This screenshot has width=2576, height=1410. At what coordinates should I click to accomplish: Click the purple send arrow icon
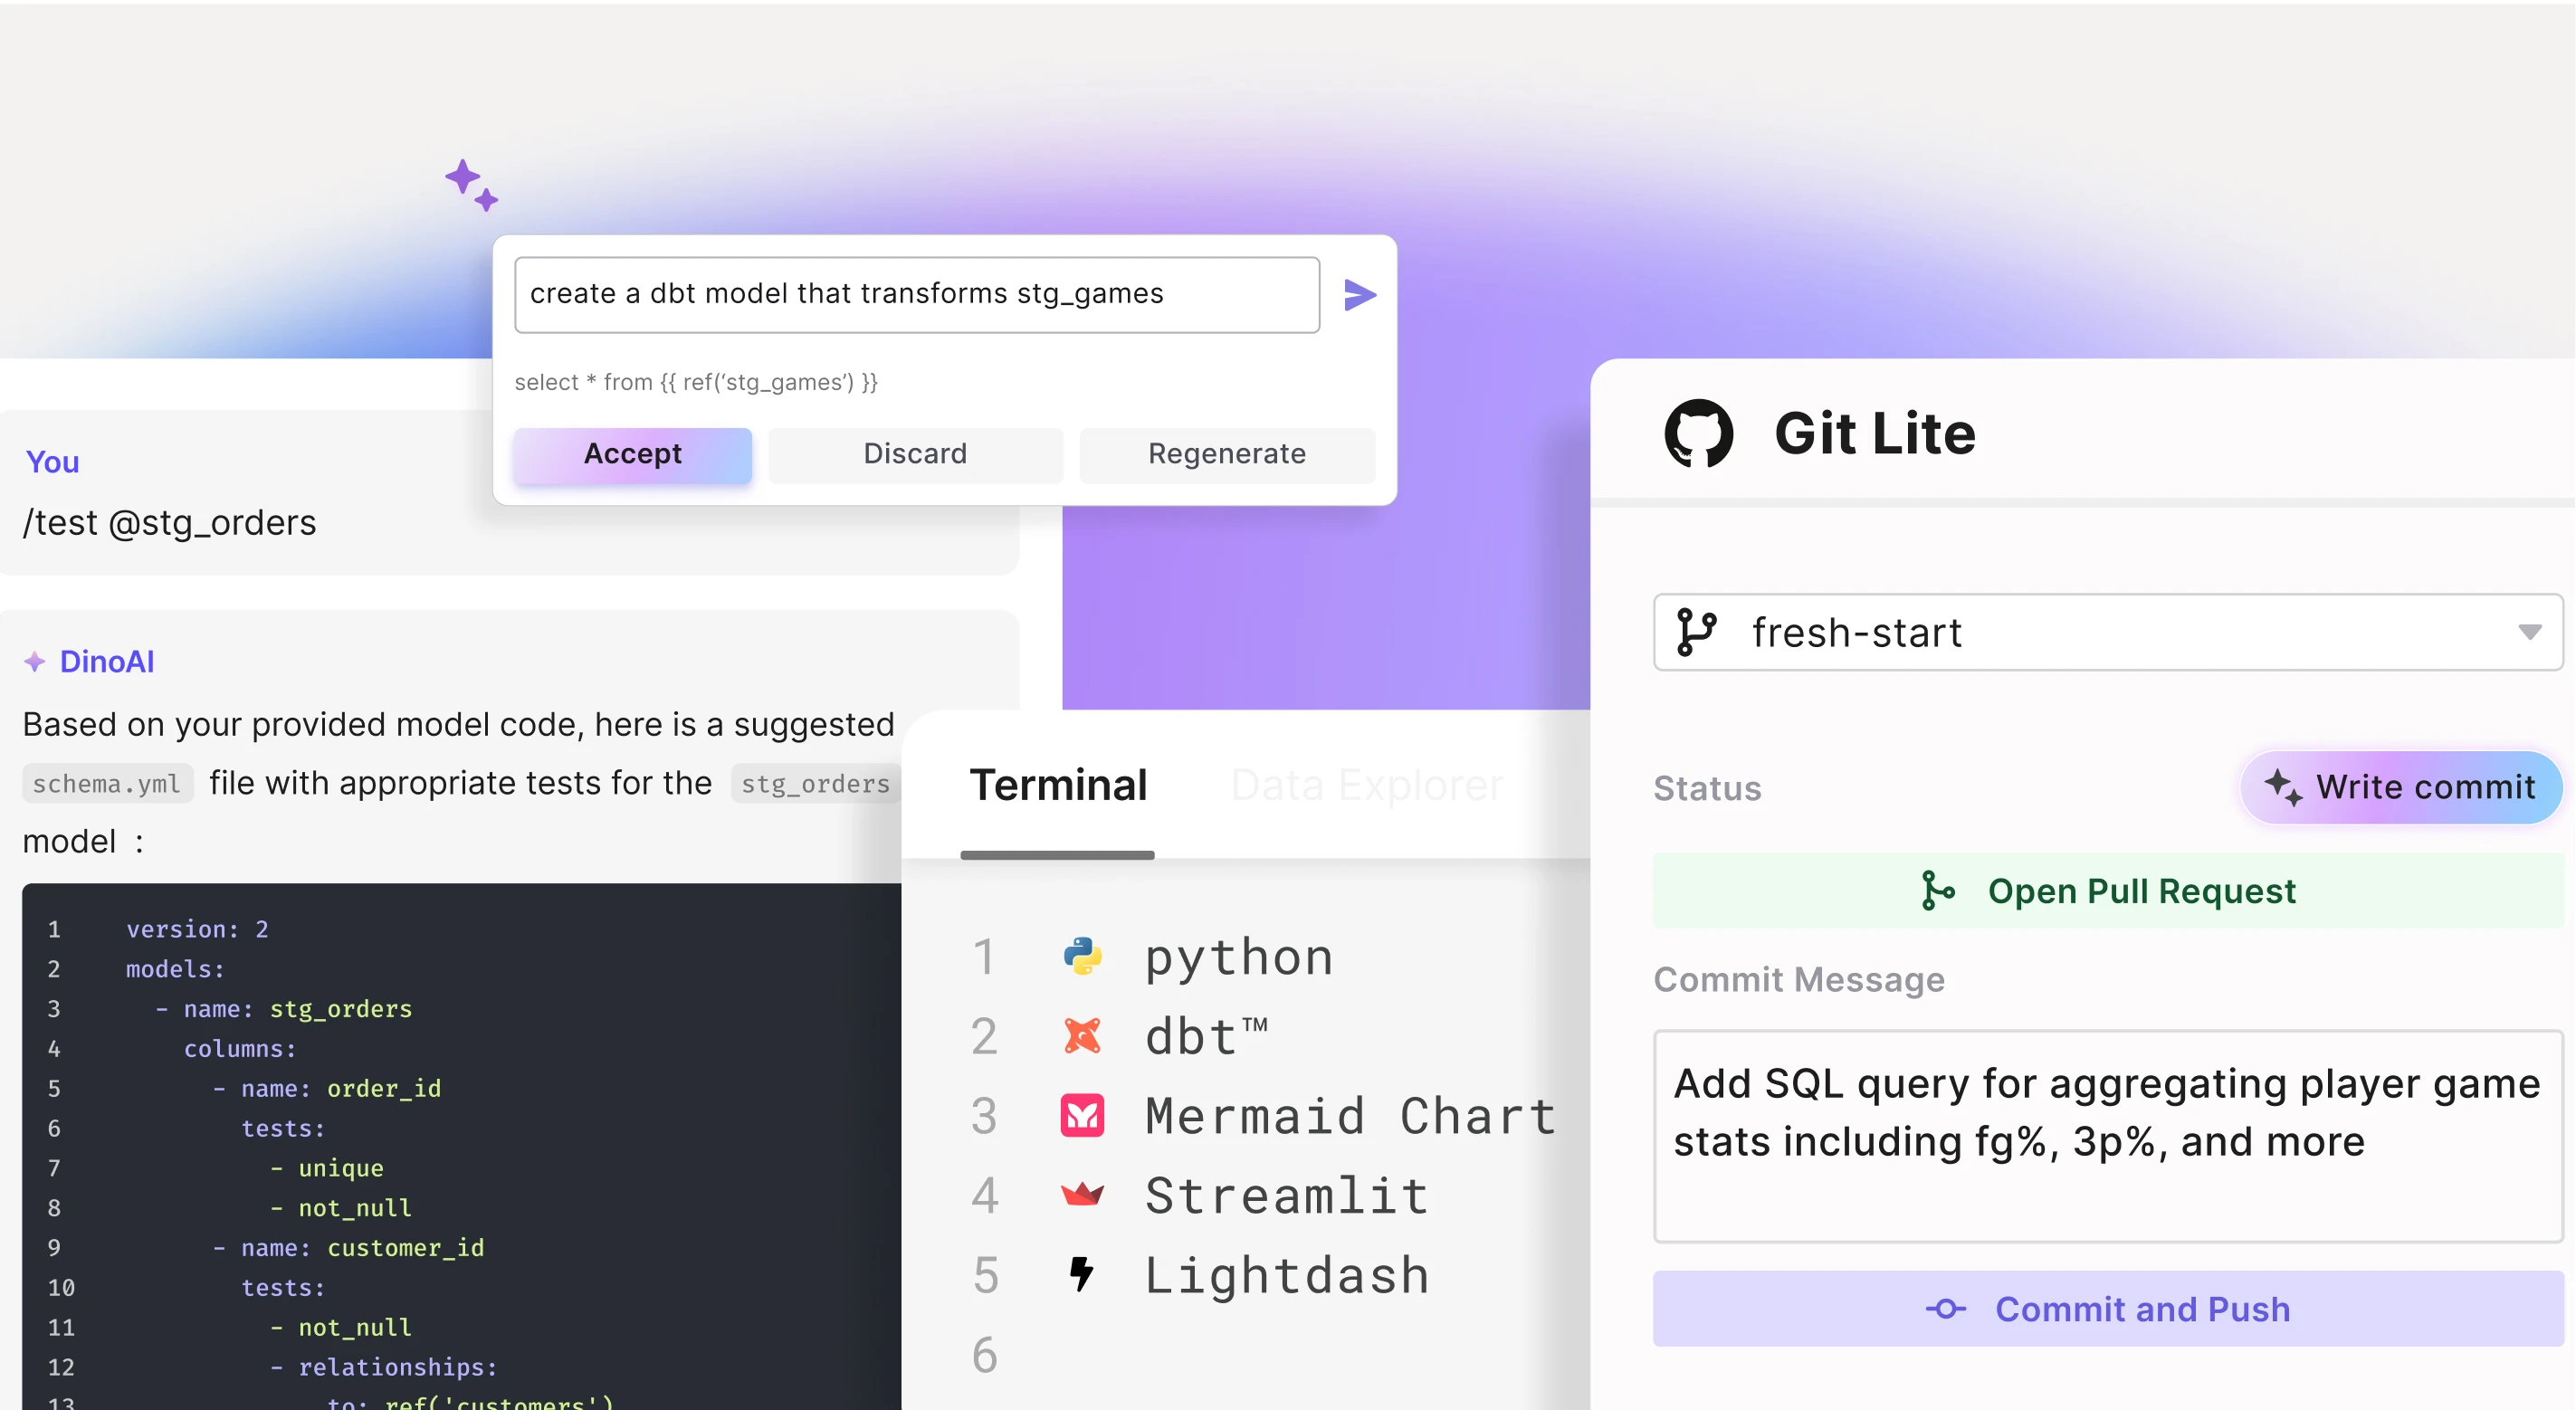1359,295
